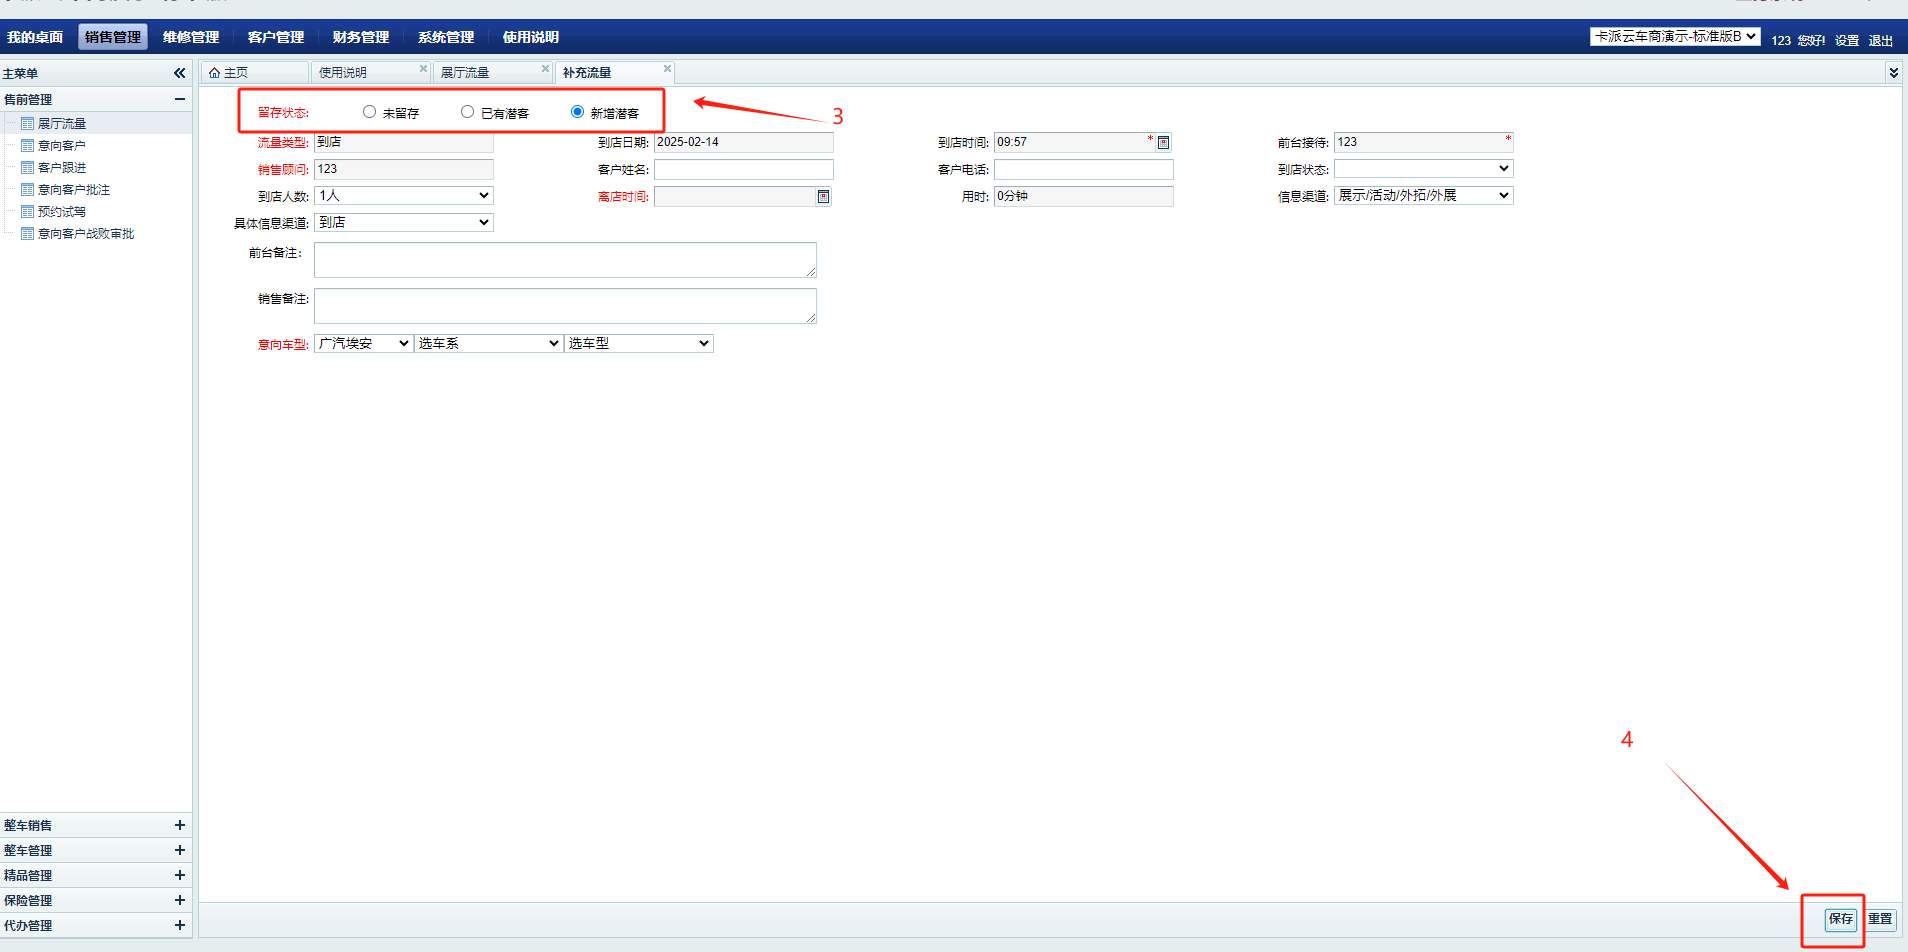Open the 客户管理 menu

point(276,37)
